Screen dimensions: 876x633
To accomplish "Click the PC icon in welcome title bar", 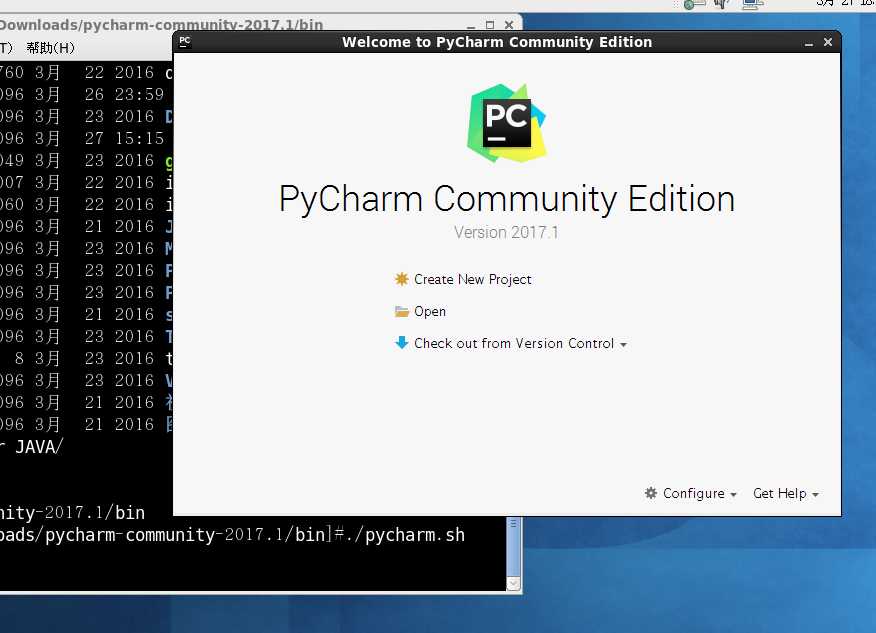I will click(x=185, y=42).
